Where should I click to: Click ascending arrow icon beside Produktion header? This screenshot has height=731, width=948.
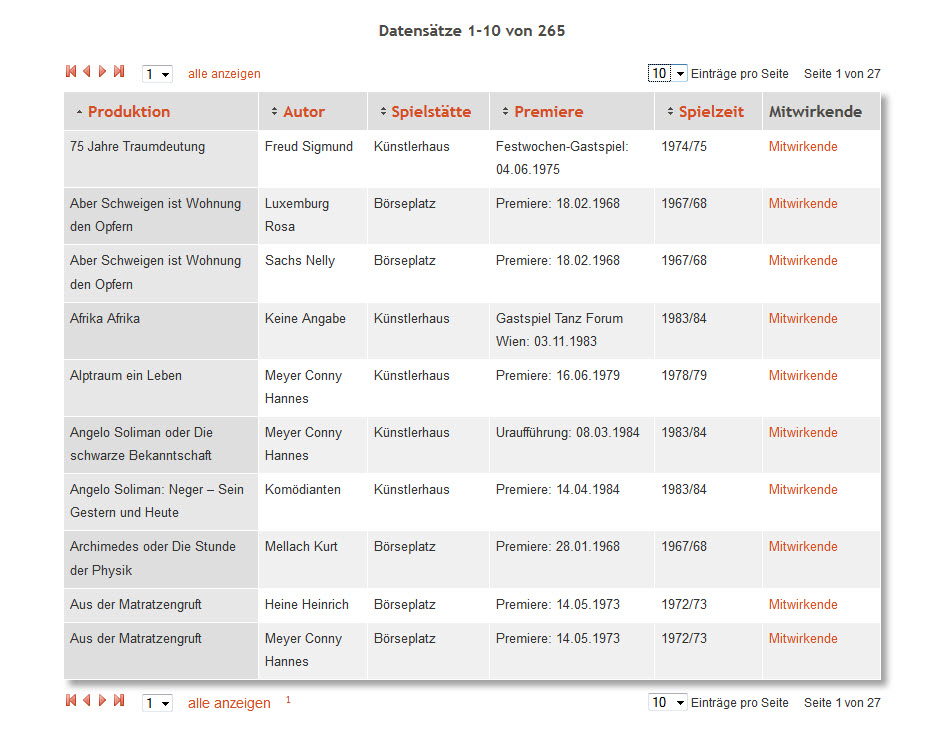coord(79,112)
